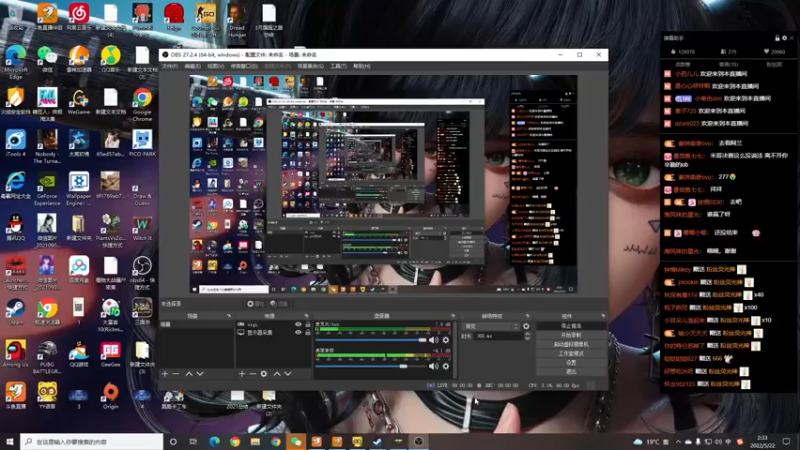Adjust the desktop audio volume slider
This screenshot has height=450, width=800.
point(371,366)
